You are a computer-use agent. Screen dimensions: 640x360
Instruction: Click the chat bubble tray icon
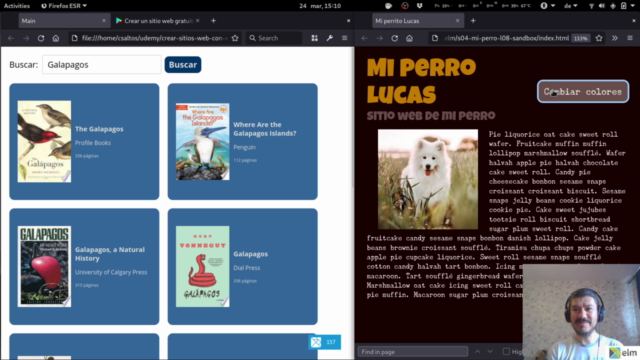click(388, 6)
